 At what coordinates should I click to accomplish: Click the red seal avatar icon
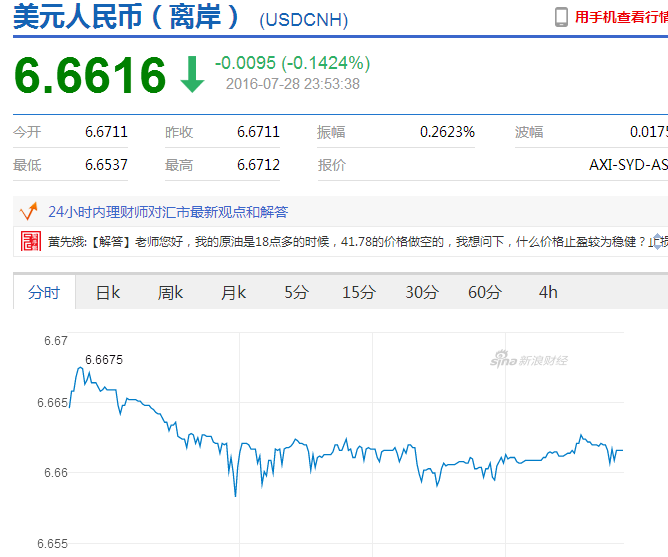coord(31,242)
